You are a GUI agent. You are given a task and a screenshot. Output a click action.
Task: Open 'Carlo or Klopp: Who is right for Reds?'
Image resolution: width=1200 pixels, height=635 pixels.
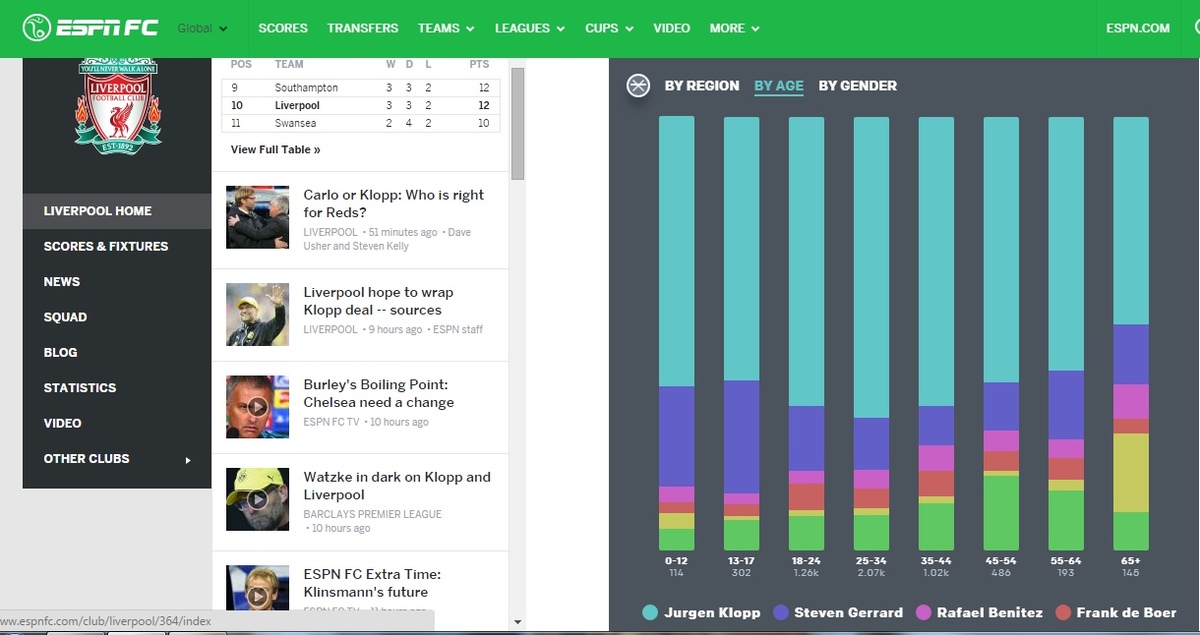click(x=394, y=204)
